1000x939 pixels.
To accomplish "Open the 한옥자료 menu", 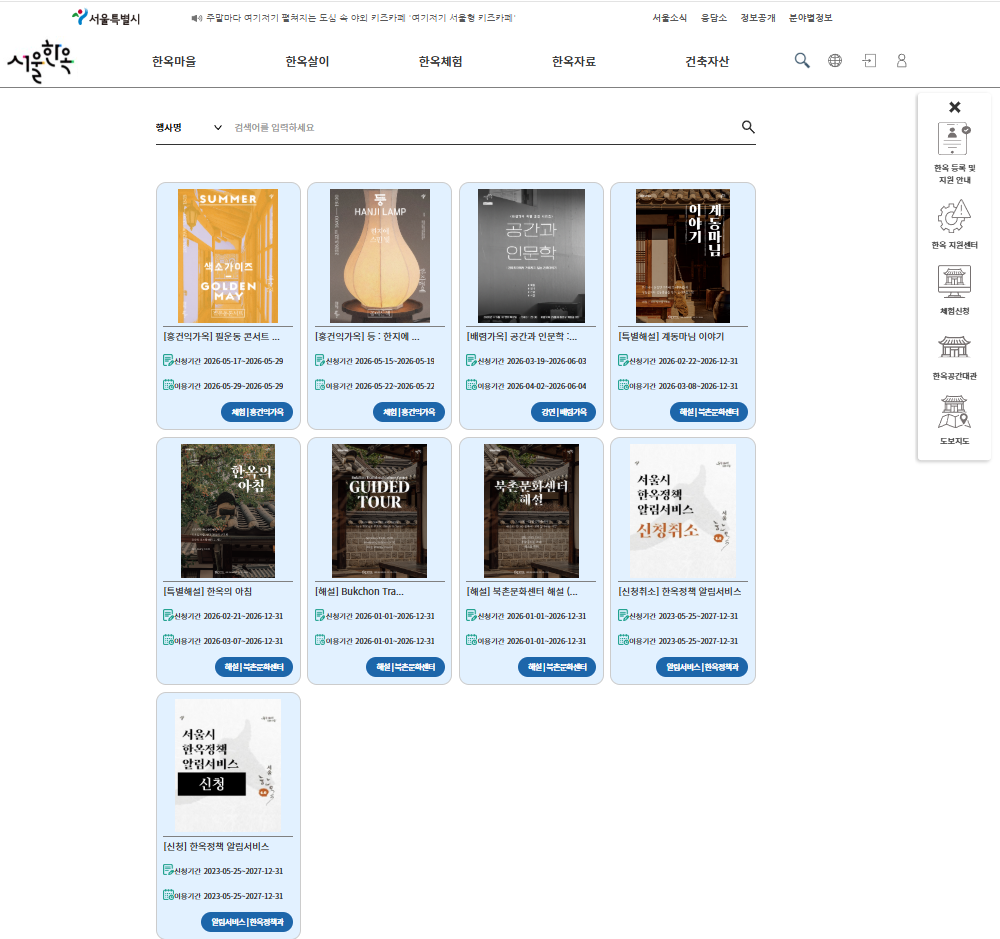I will [574, 61].
